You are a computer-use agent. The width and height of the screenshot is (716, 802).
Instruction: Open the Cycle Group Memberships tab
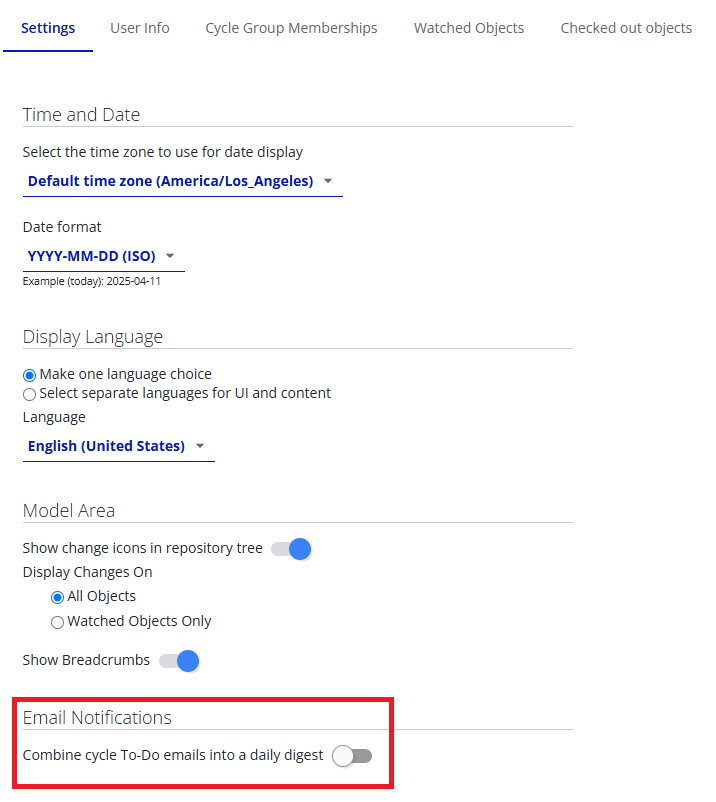(291, 28)
